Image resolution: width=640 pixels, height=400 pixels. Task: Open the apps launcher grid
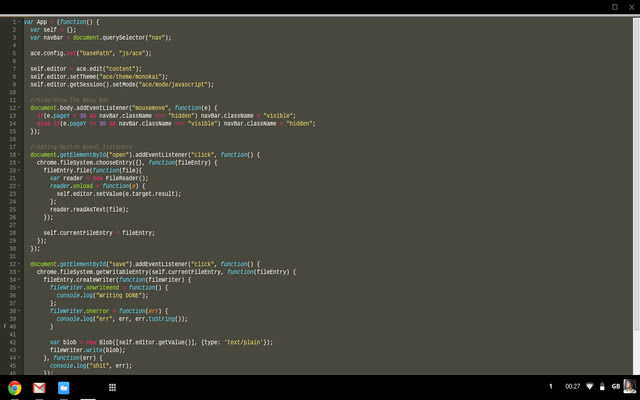click(x=112, y=387)
